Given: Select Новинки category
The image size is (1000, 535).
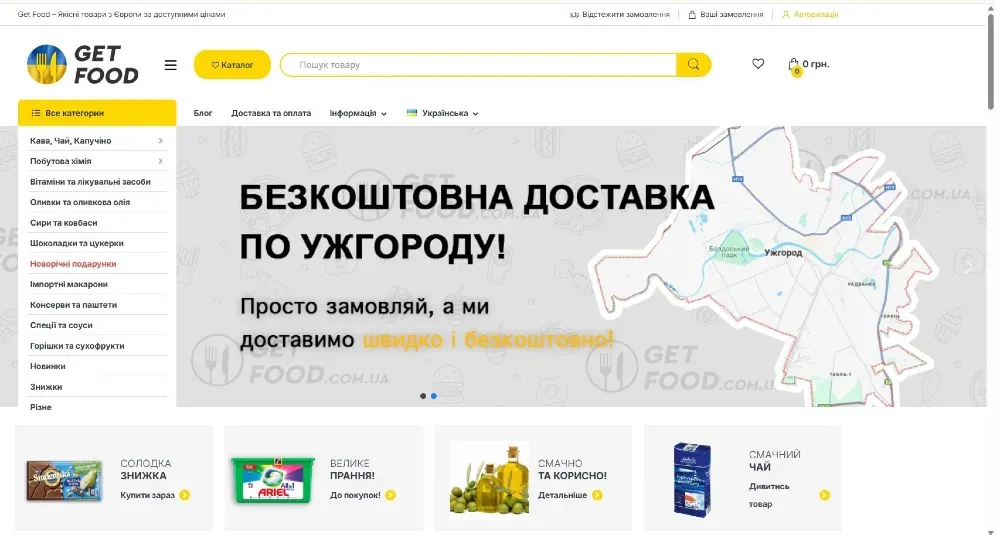Looking at the screenshot, I should pyautogui.click(x=48, y=366).
